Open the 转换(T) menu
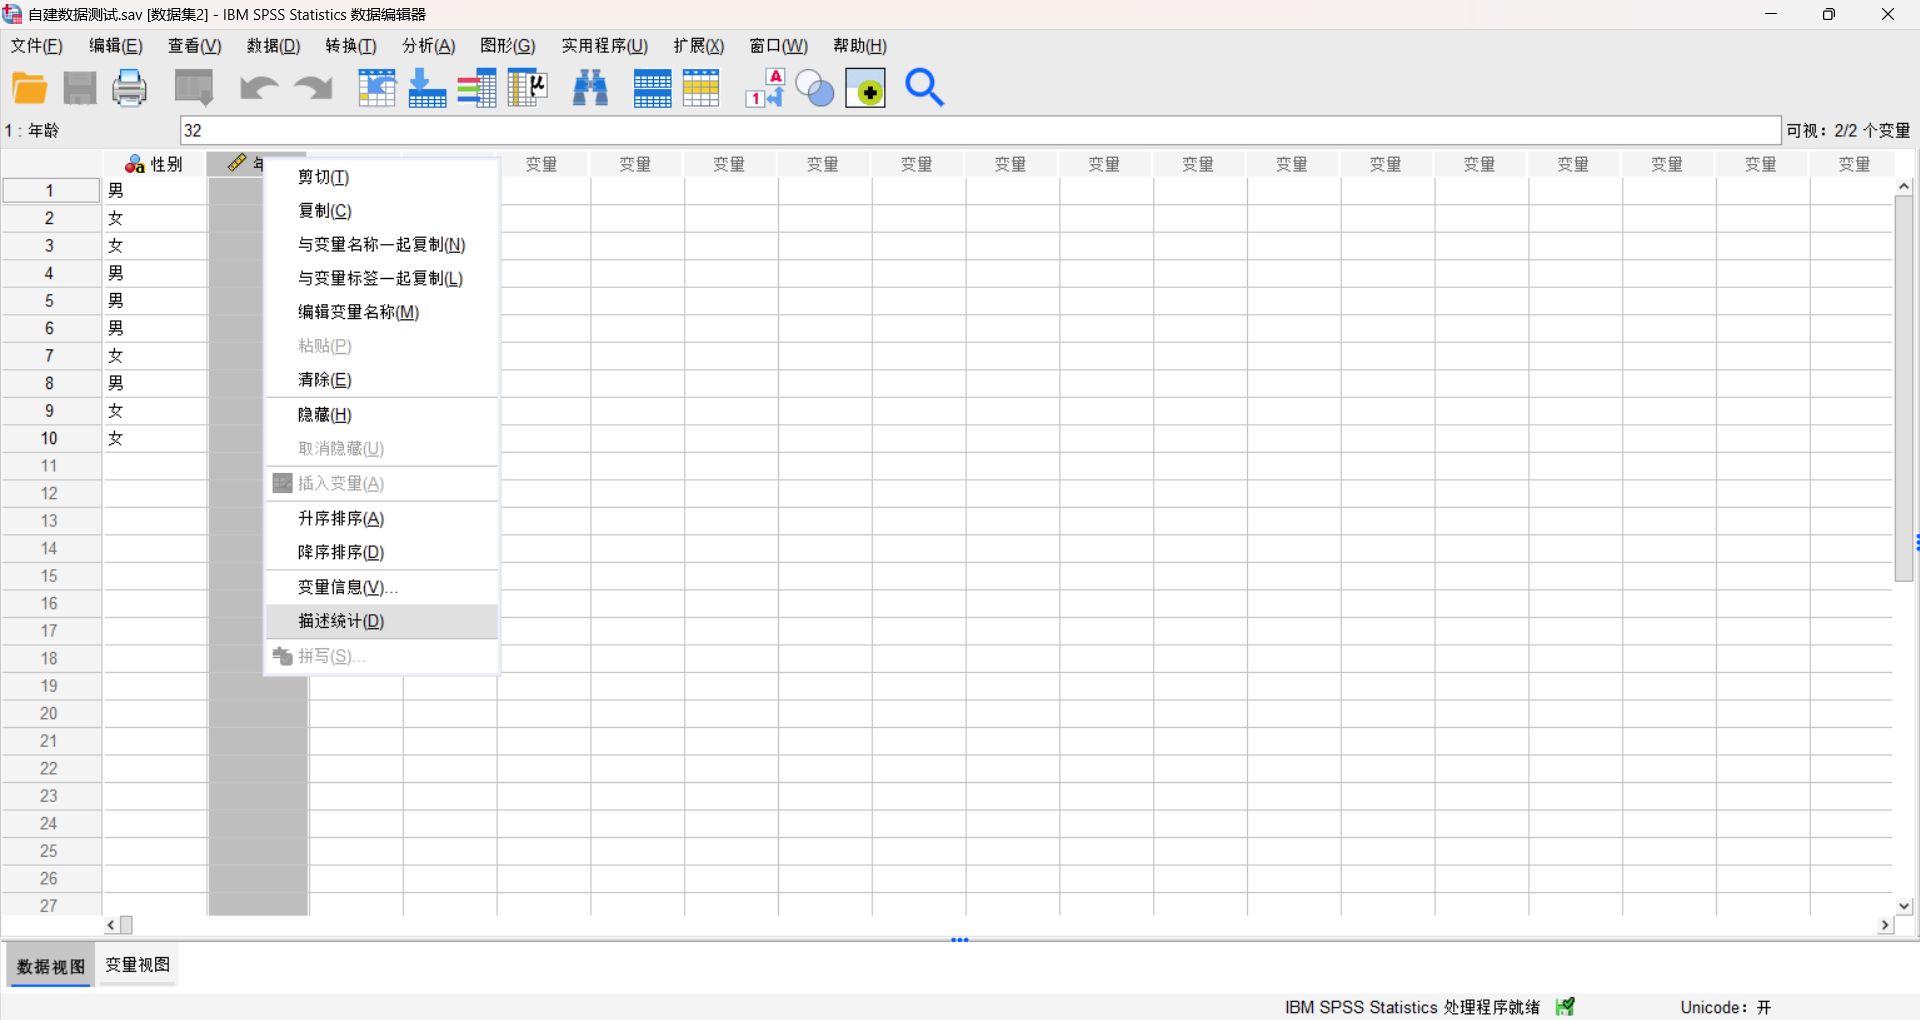The width and height of the screenshot is (1920, 1020). [x=351, y=46]
